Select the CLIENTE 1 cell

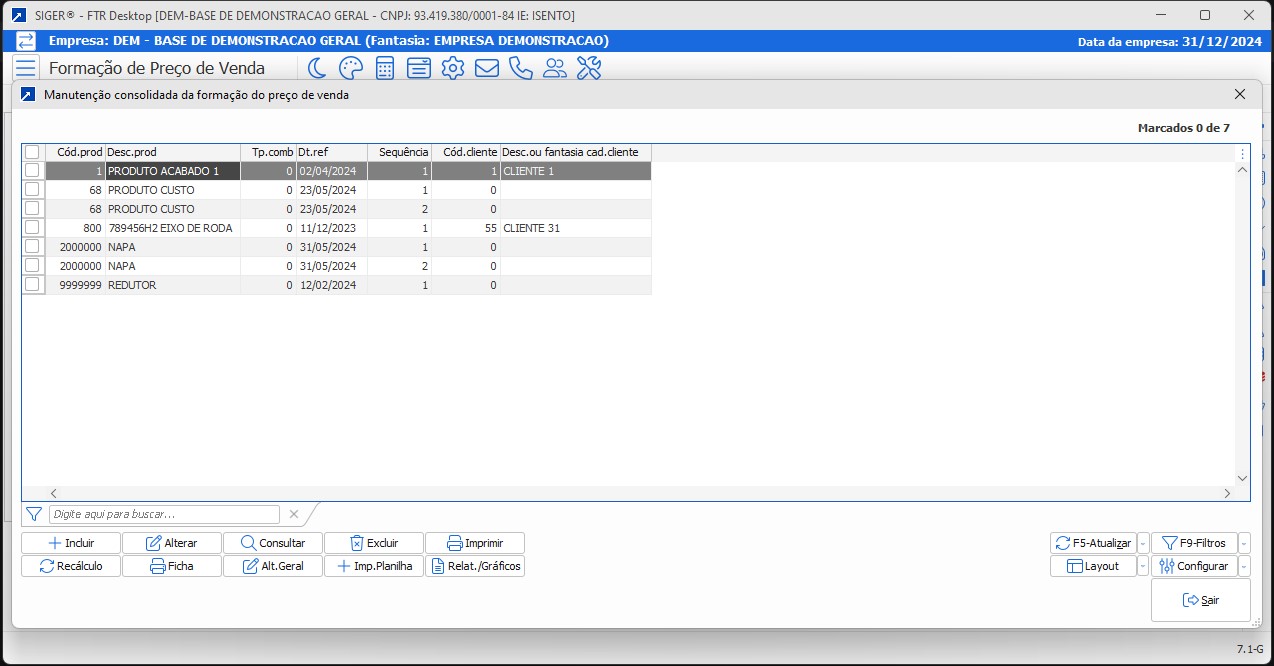[576, 171]
